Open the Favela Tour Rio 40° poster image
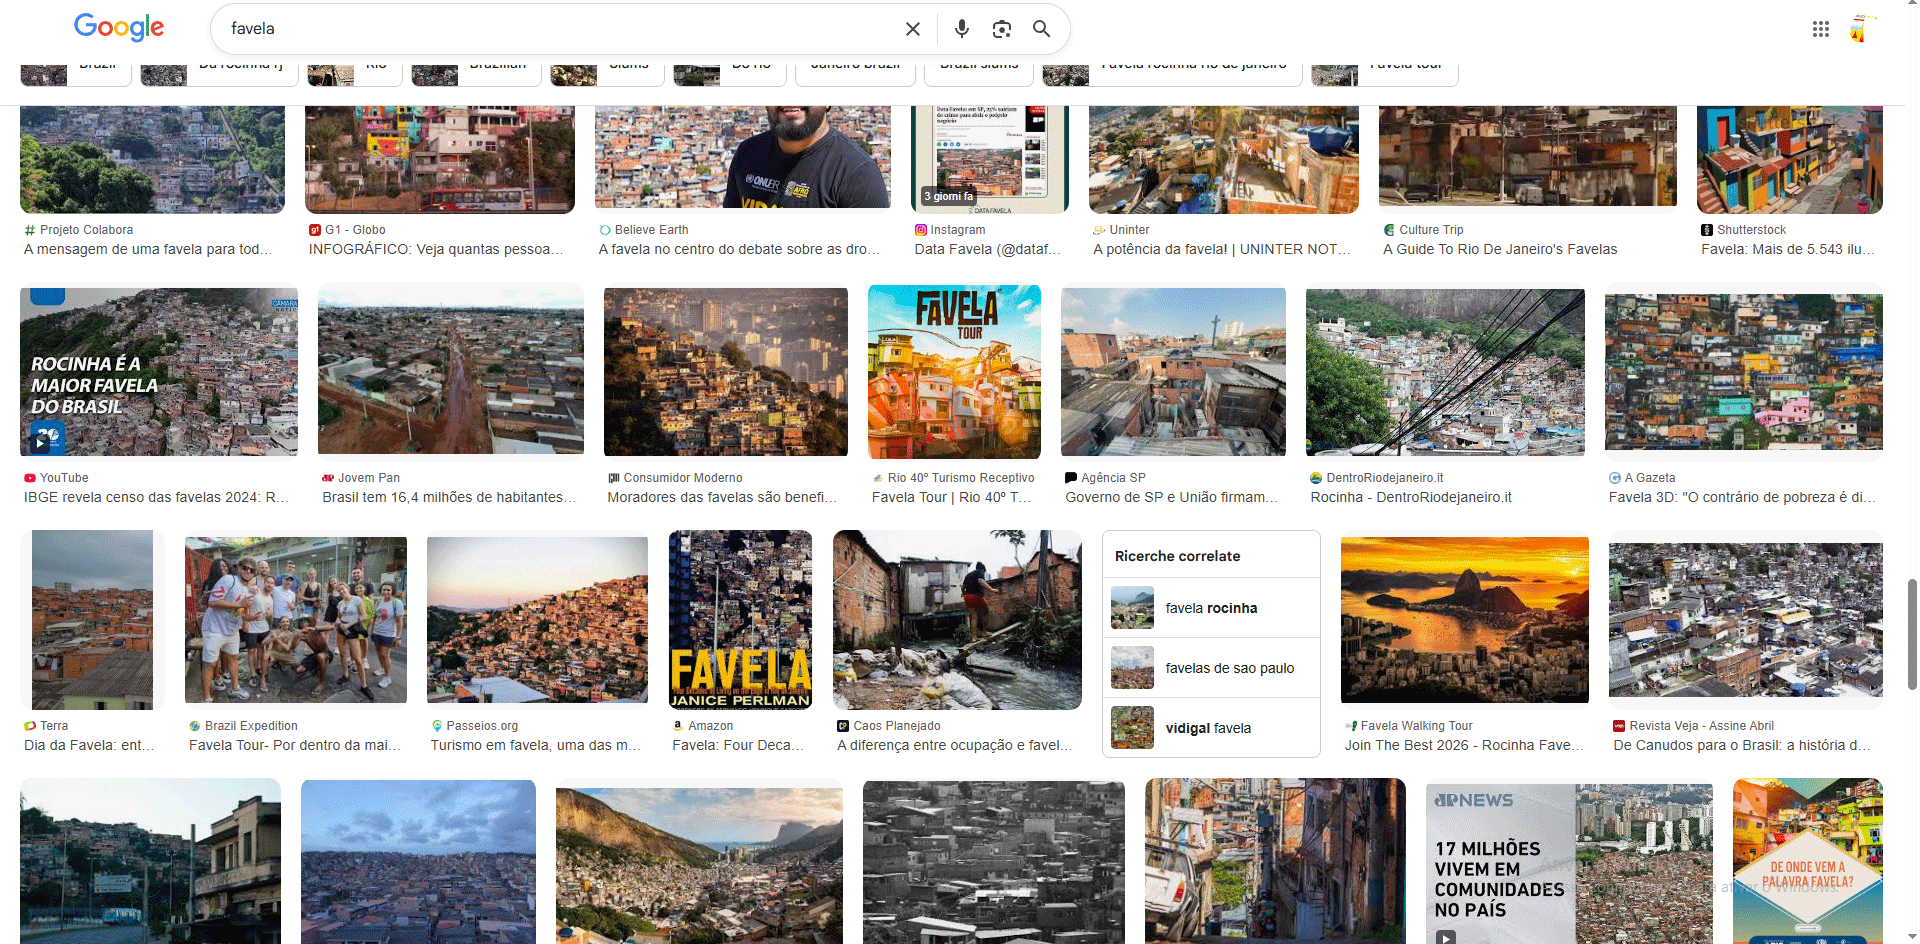1920x944 pixels. [x=953, y=372]
